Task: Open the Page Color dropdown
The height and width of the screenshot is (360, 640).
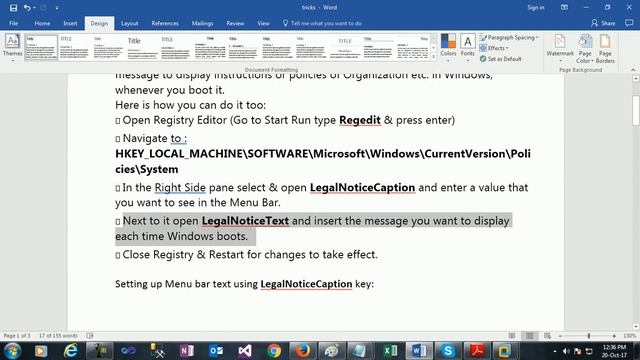Action: [585, 49]
